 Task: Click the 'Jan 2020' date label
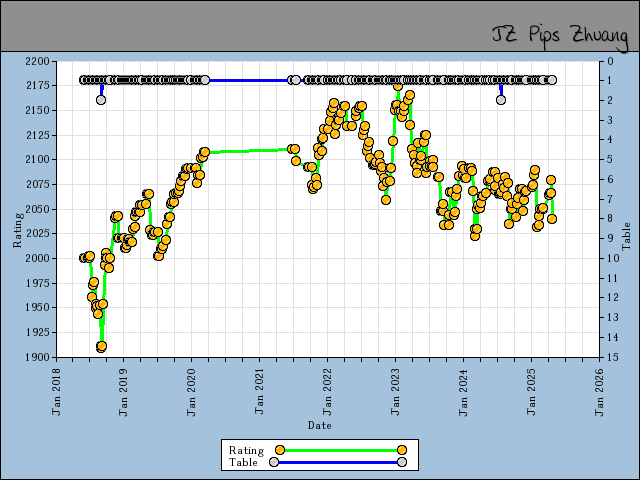pyautogui.click(x=191, y=392)
